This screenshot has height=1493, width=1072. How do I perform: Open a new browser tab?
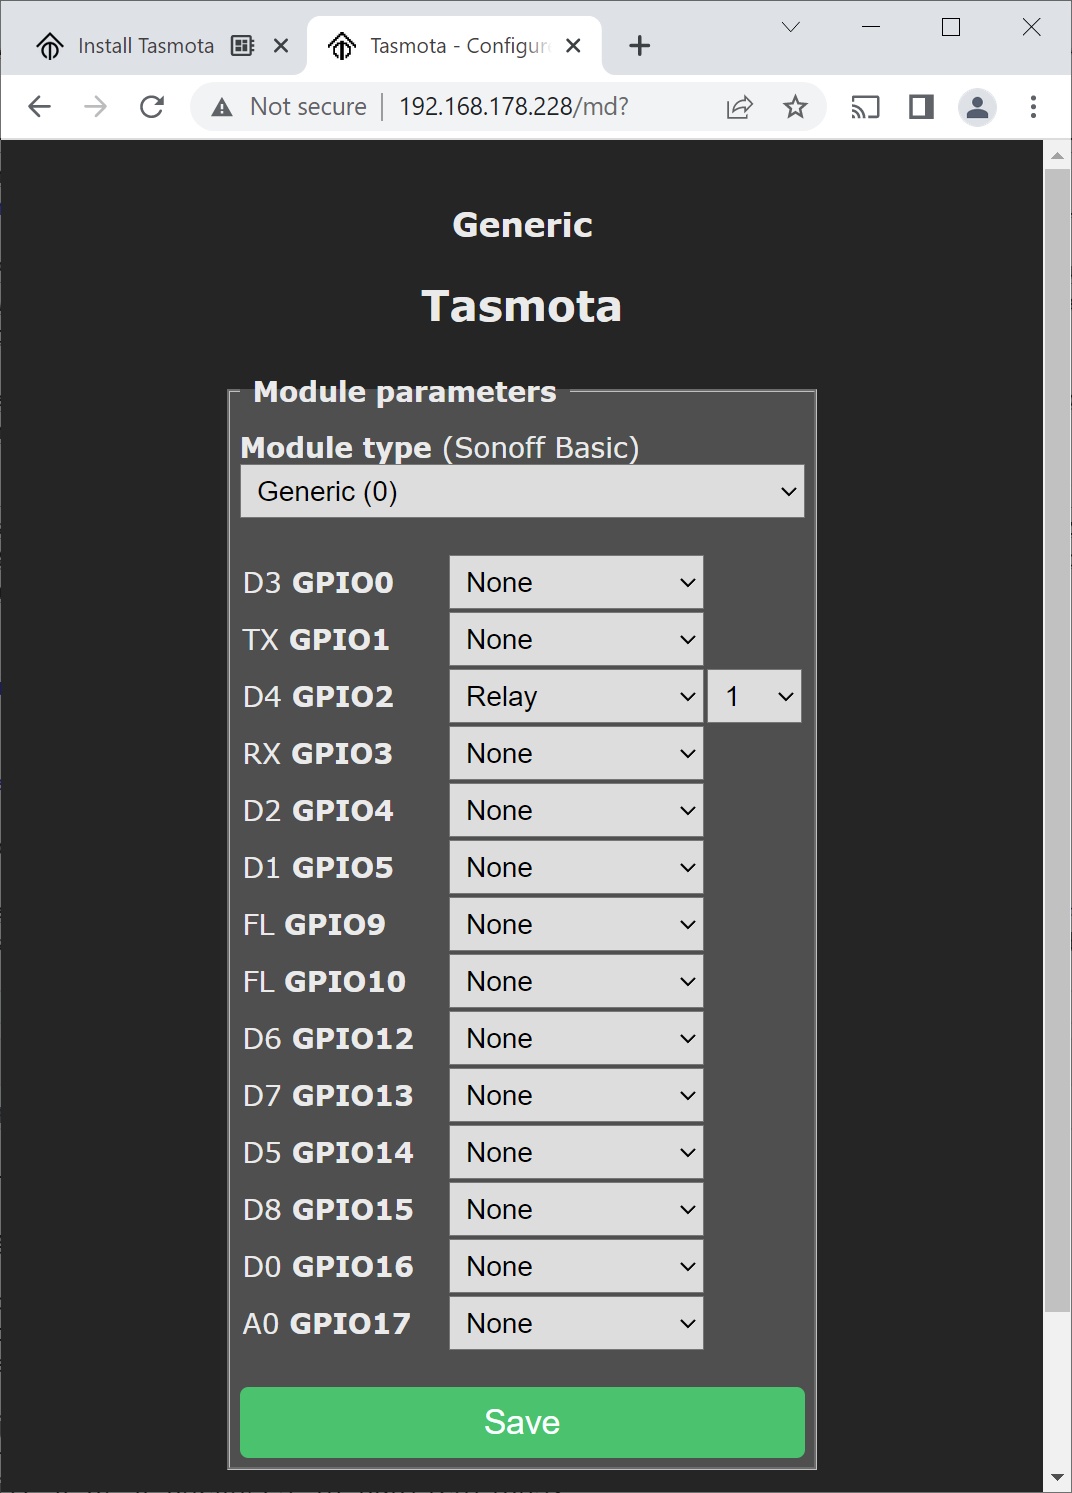click(640, 46)
